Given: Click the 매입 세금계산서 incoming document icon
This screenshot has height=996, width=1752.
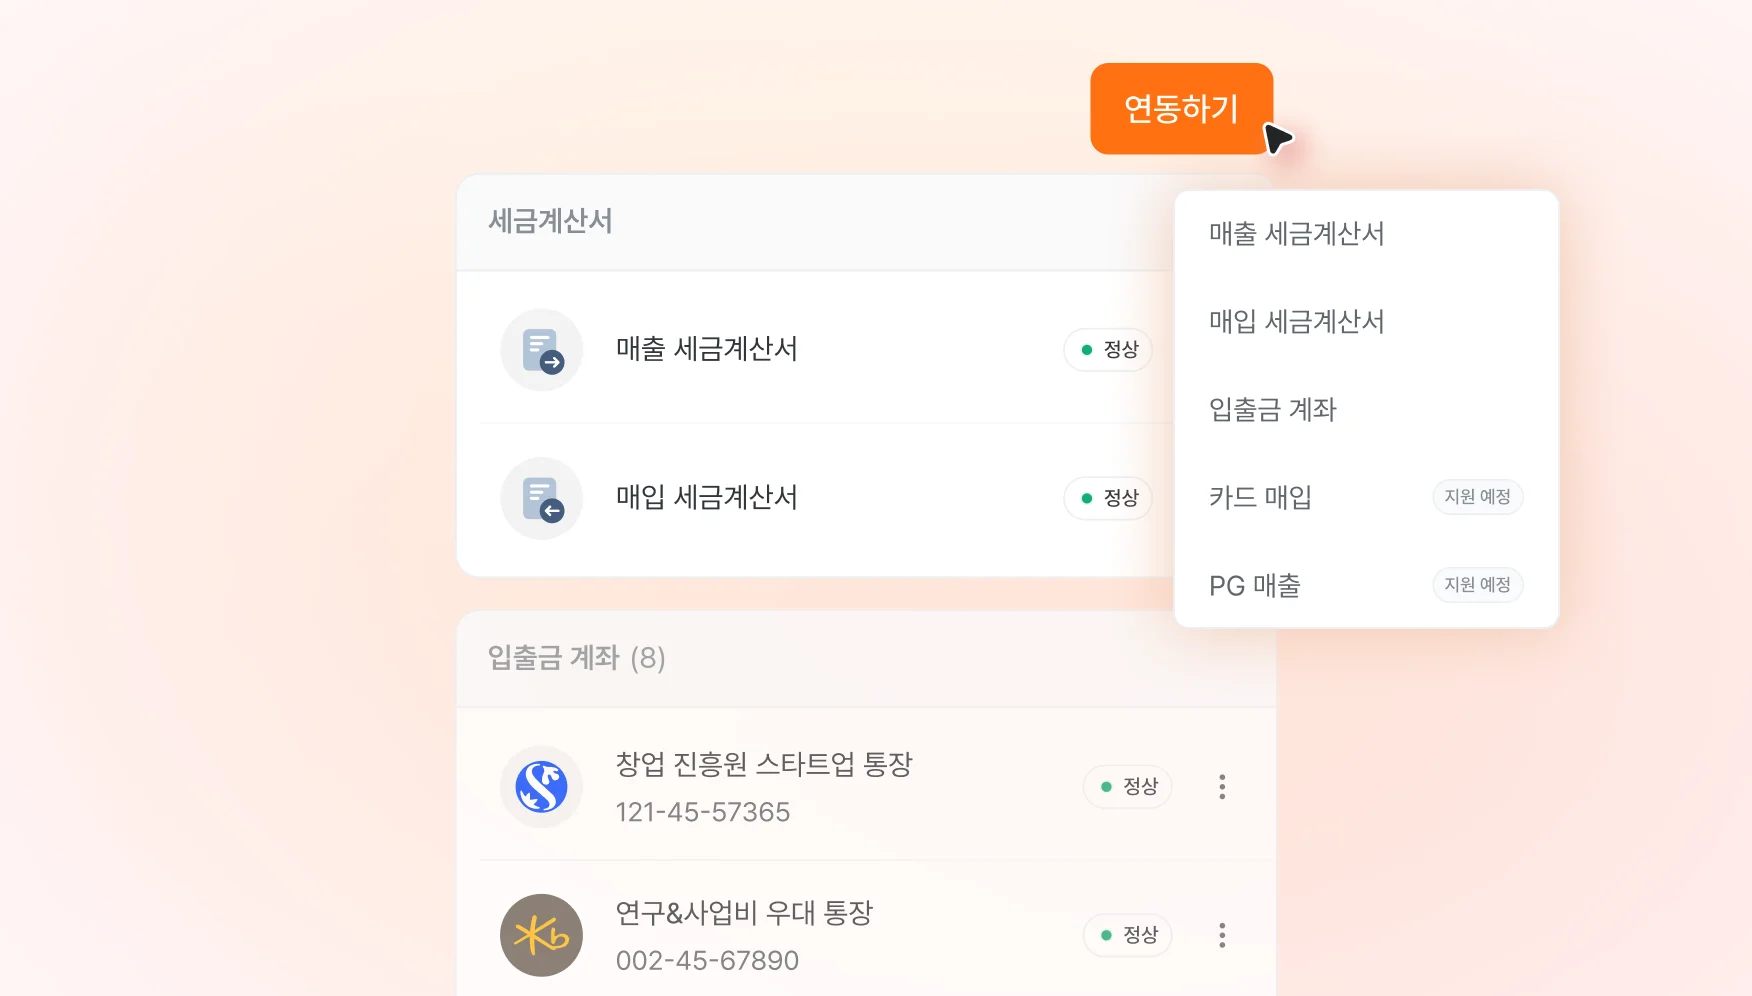Looking at the screenshot, I should click(541, 498).
